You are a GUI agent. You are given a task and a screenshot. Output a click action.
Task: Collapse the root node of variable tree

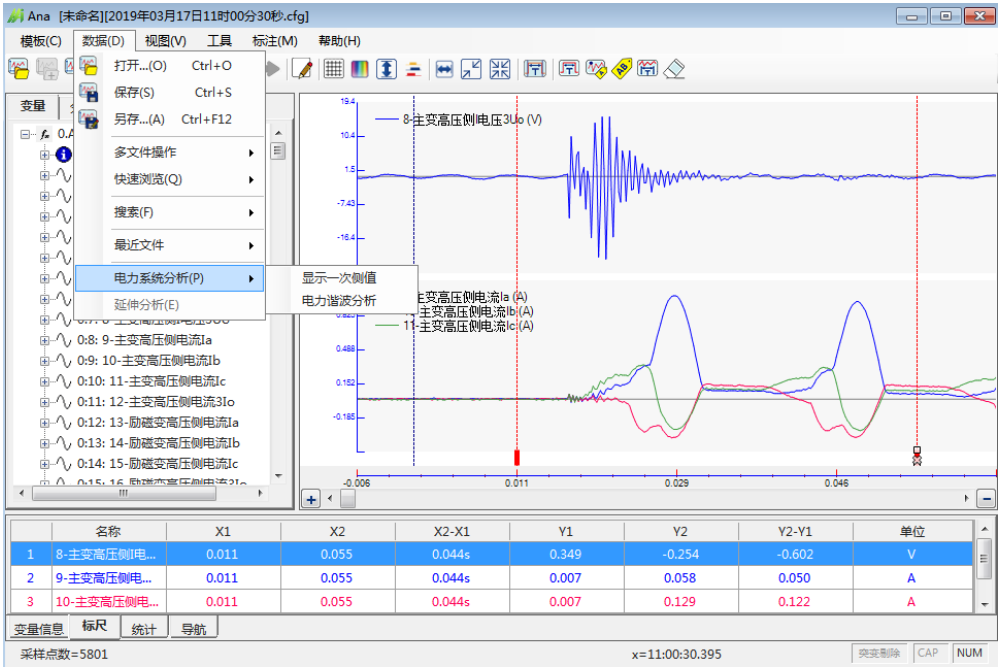pyautogui.click(x=25, y=134)
